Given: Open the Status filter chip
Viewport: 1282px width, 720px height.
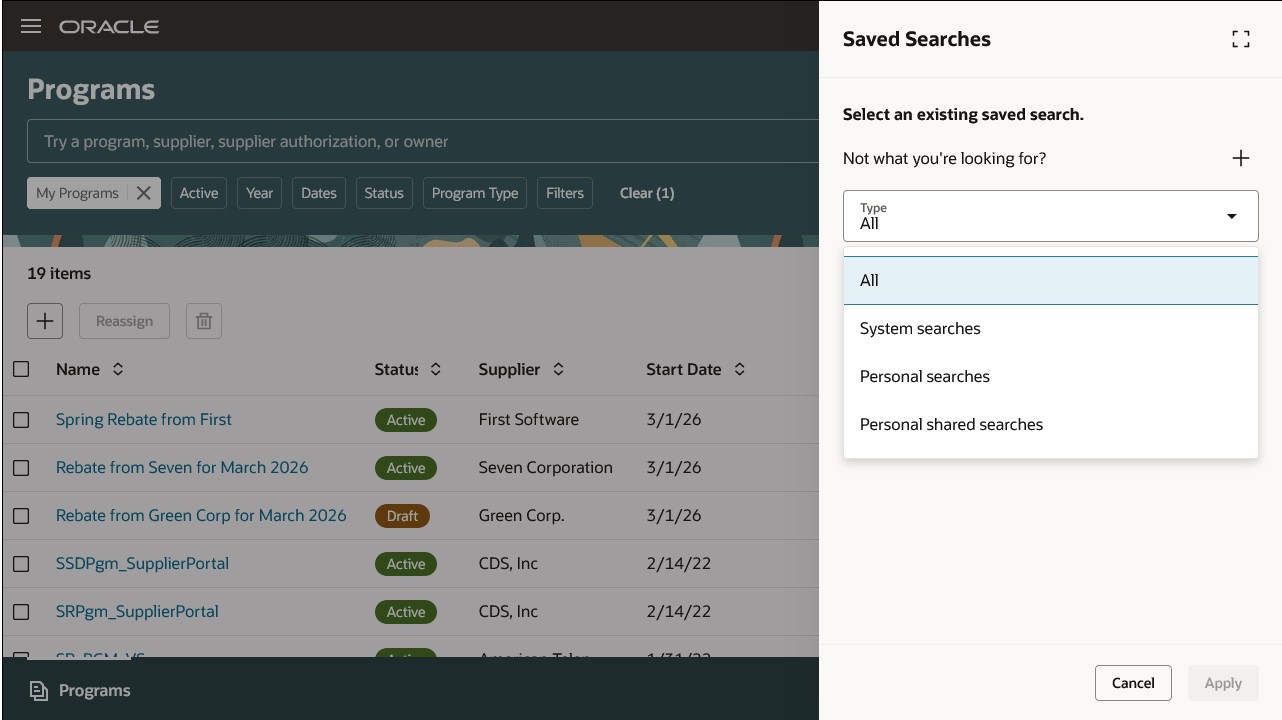Looking at the screenshot, I should 384,193.
